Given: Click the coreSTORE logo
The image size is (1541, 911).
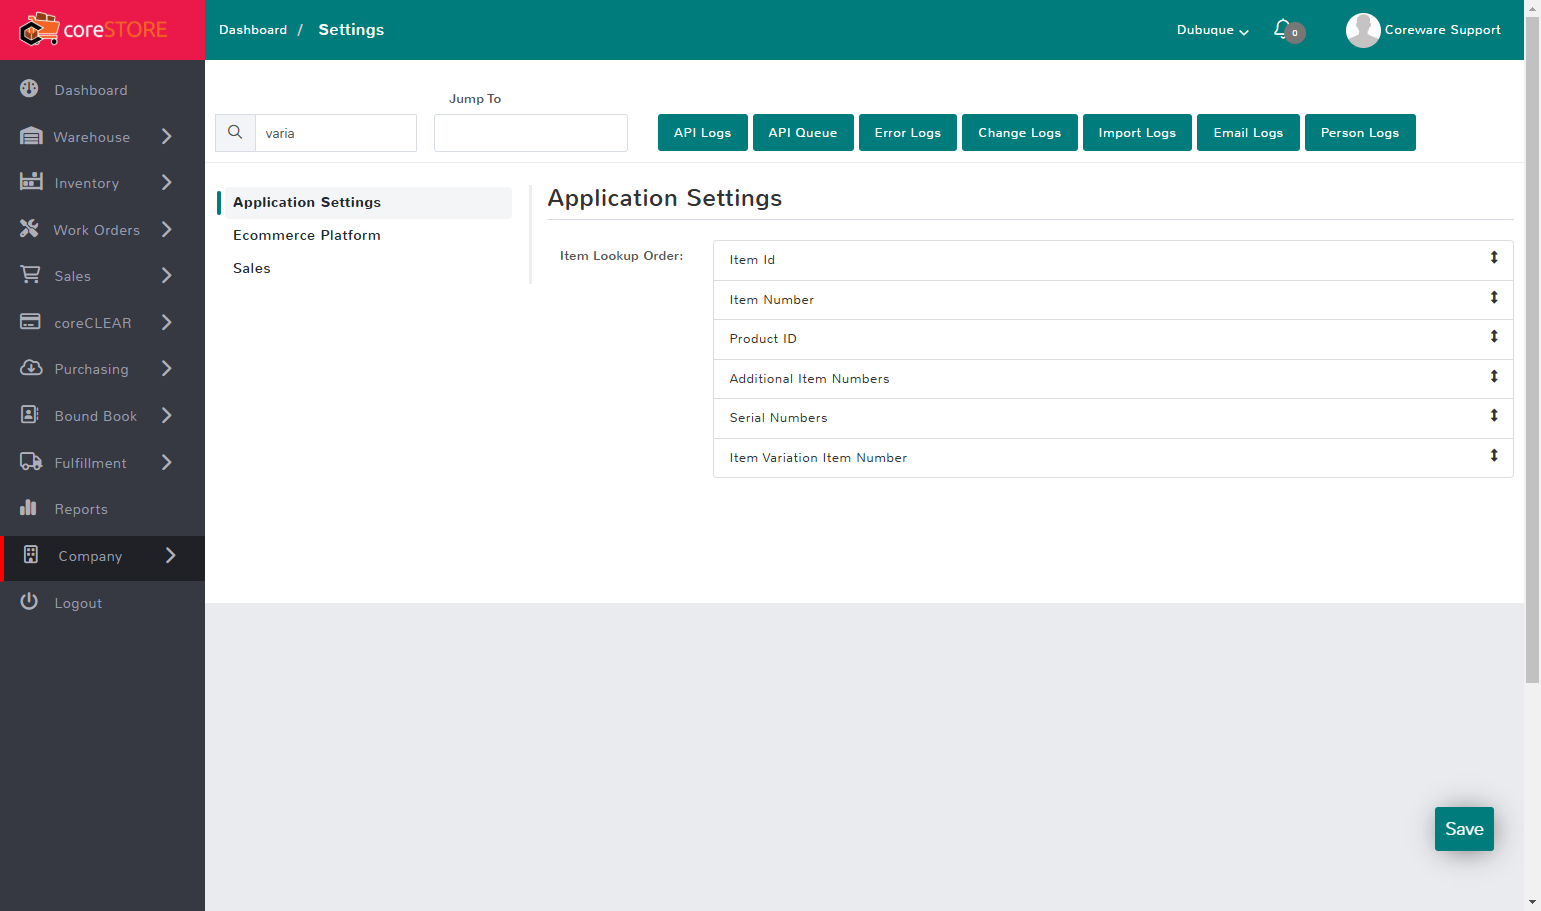Looking at the screenshot, I should [x=94, y=30].
